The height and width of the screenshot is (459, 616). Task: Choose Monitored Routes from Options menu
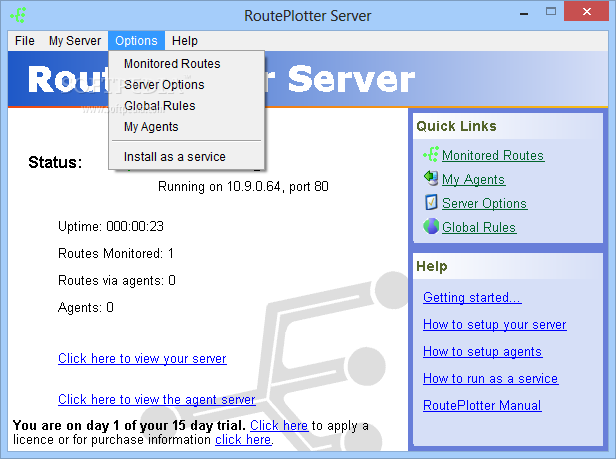click(187, 64)
